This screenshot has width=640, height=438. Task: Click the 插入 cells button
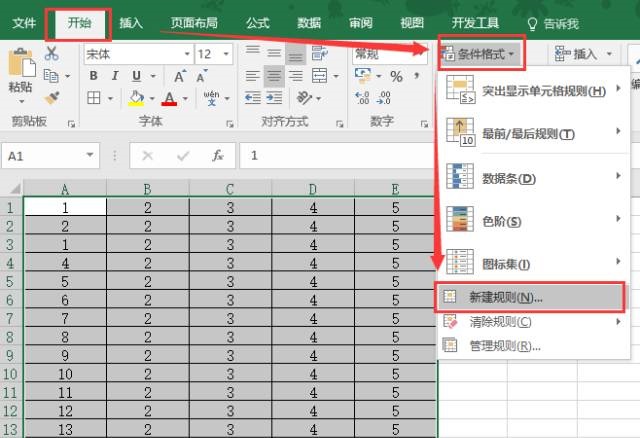[x=577, y=53]
